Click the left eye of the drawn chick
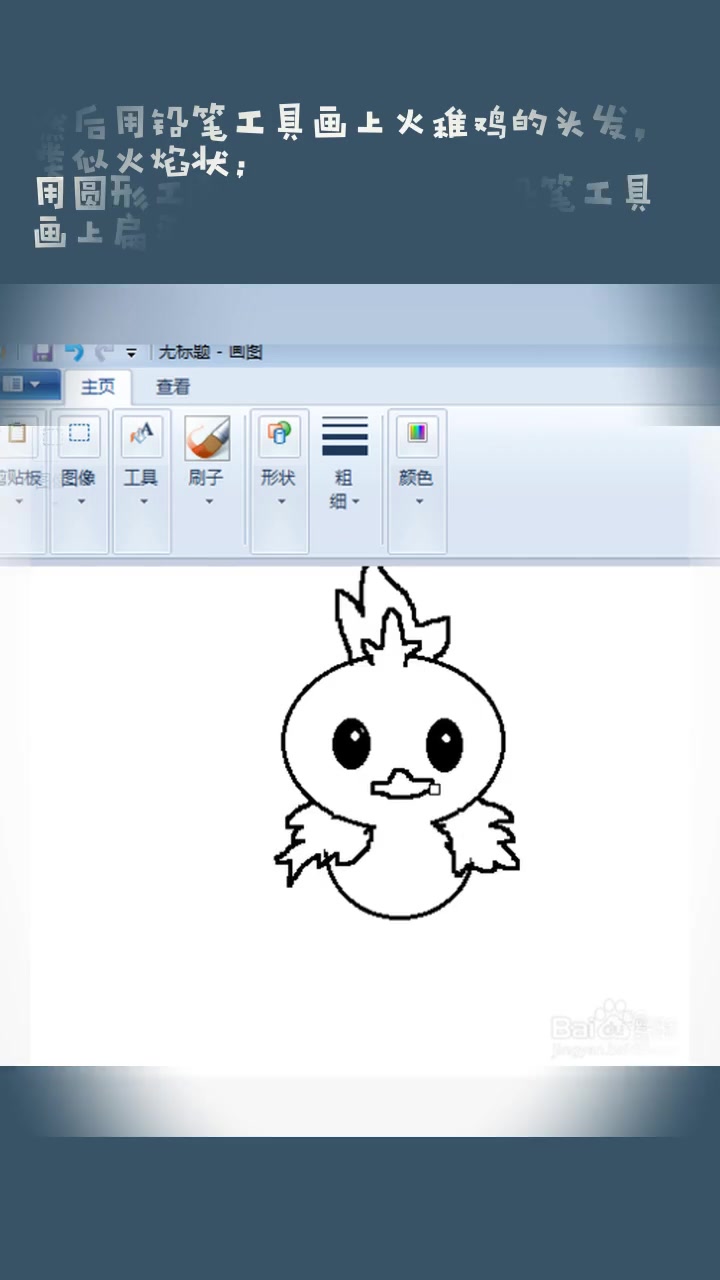 coord(351,743)
